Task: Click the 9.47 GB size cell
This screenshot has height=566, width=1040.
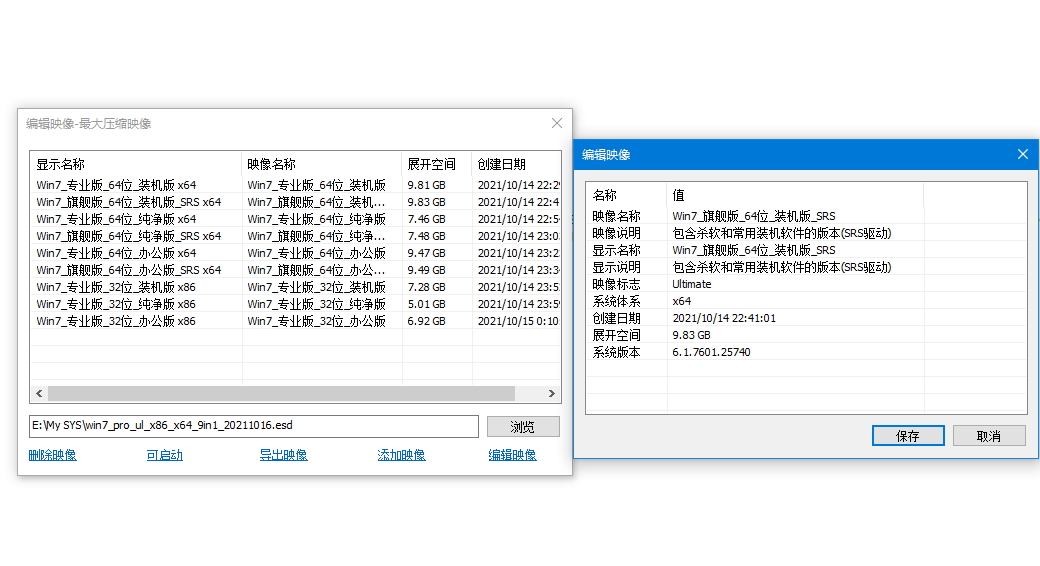Action: (426, 253)
